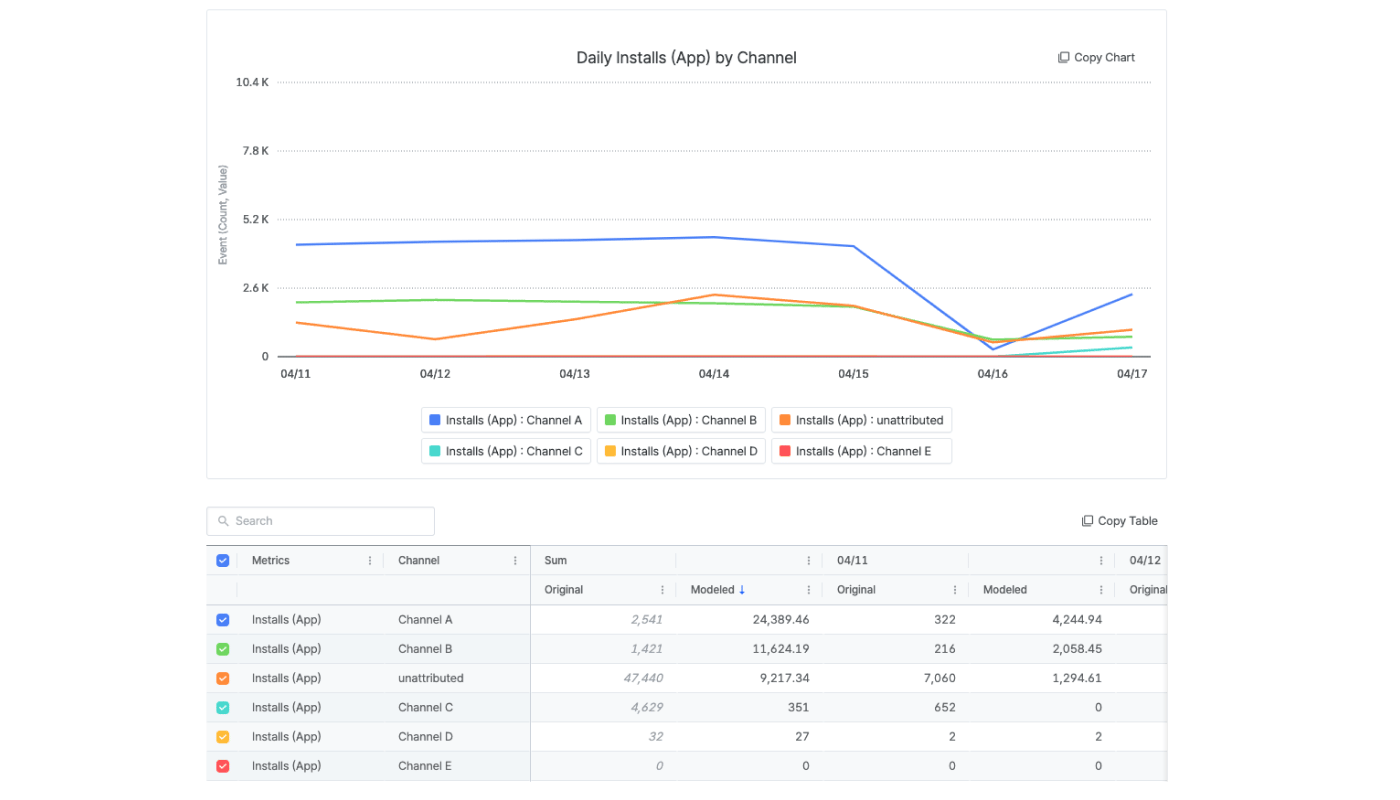Screen dimensions: 1400x800
Task: Open the Sum column options menu
Action: click(x=808, y=561)
